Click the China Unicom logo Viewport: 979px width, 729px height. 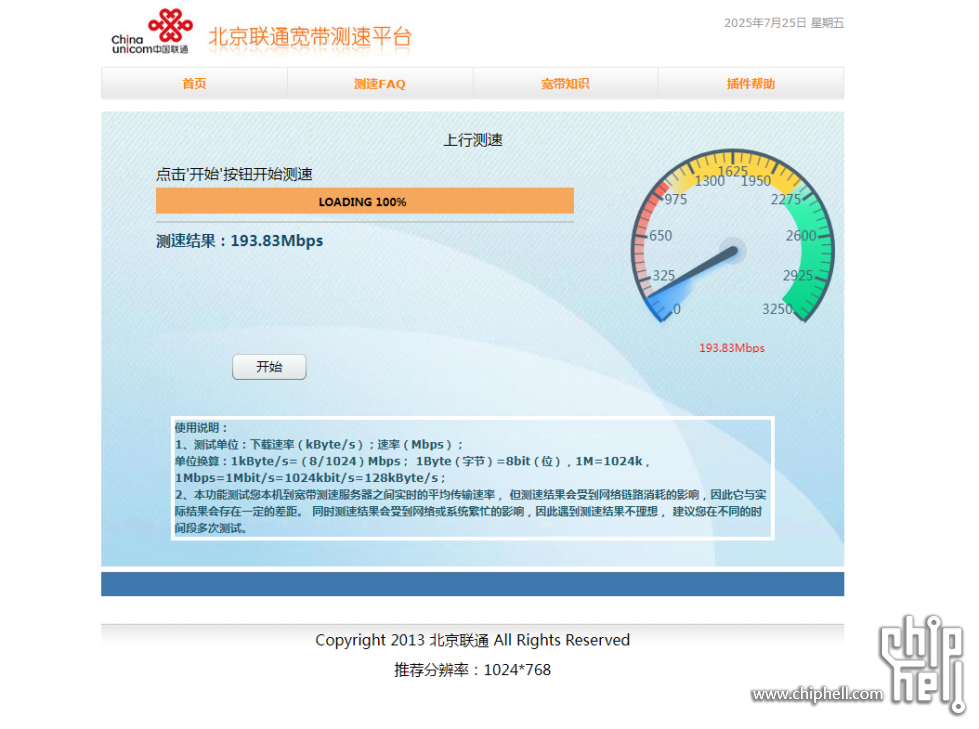click(x=152, y=31)
